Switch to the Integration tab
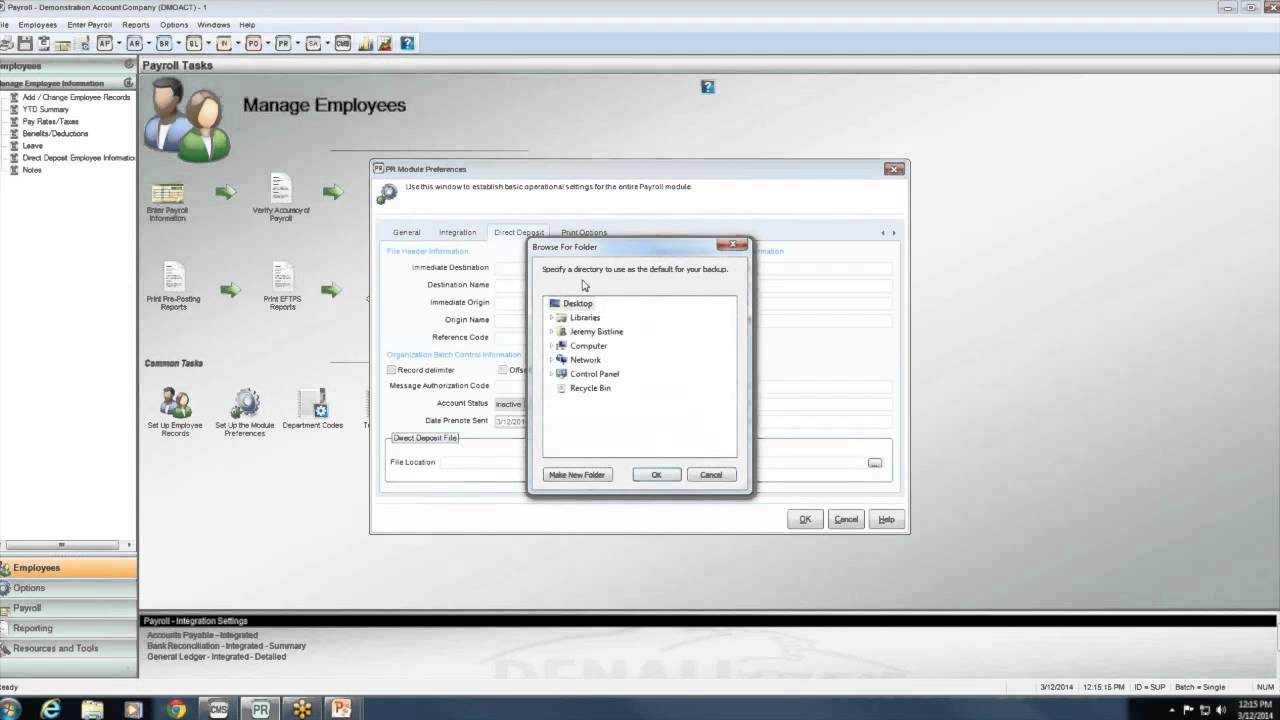Viewport: 1280px width, 720px height. click(x=457, y=232)
